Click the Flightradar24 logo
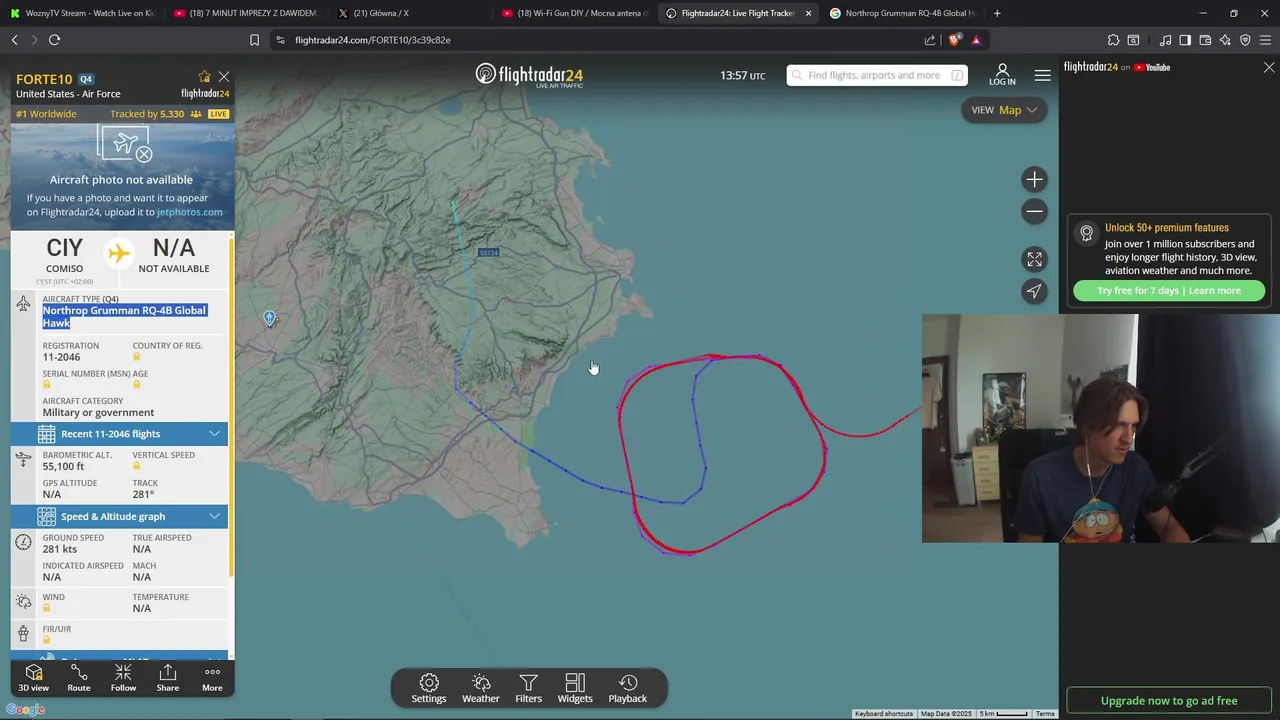This screenshot has width=1280, height=720. 529,75
